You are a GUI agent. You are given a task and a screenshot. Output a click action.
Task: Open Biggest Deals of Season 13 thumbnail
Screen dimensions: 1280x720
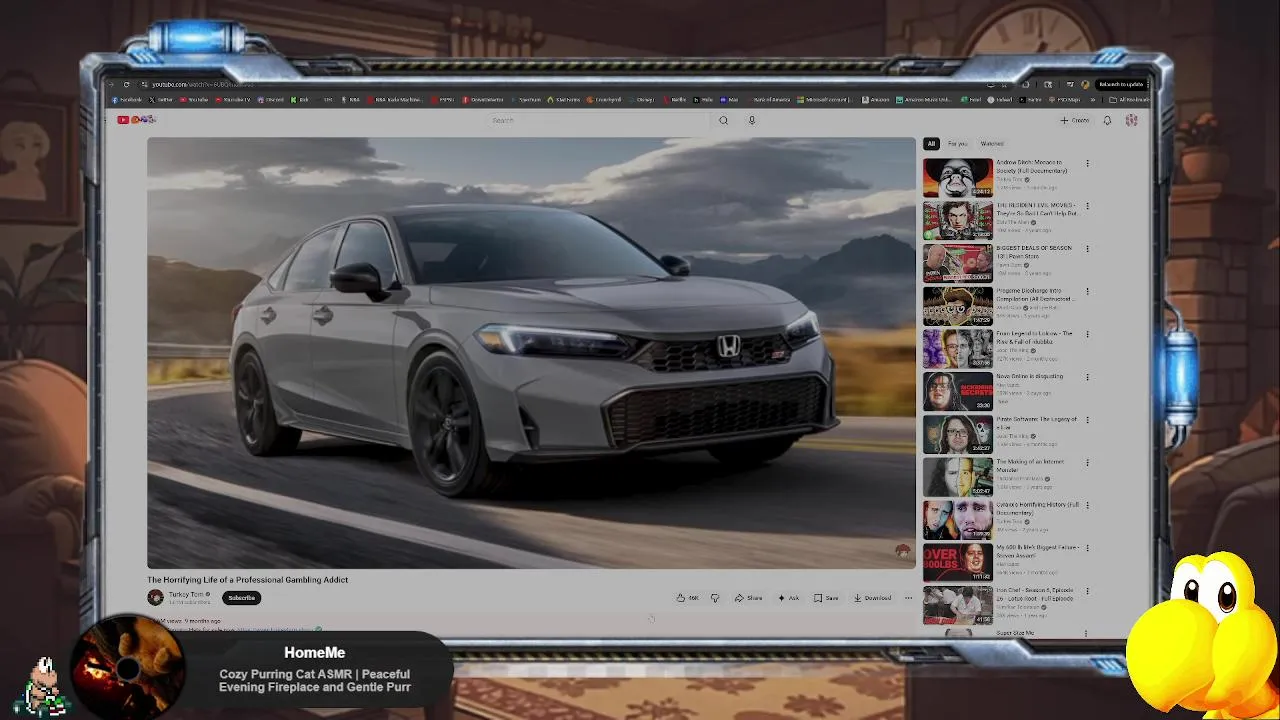pos(958,263)
